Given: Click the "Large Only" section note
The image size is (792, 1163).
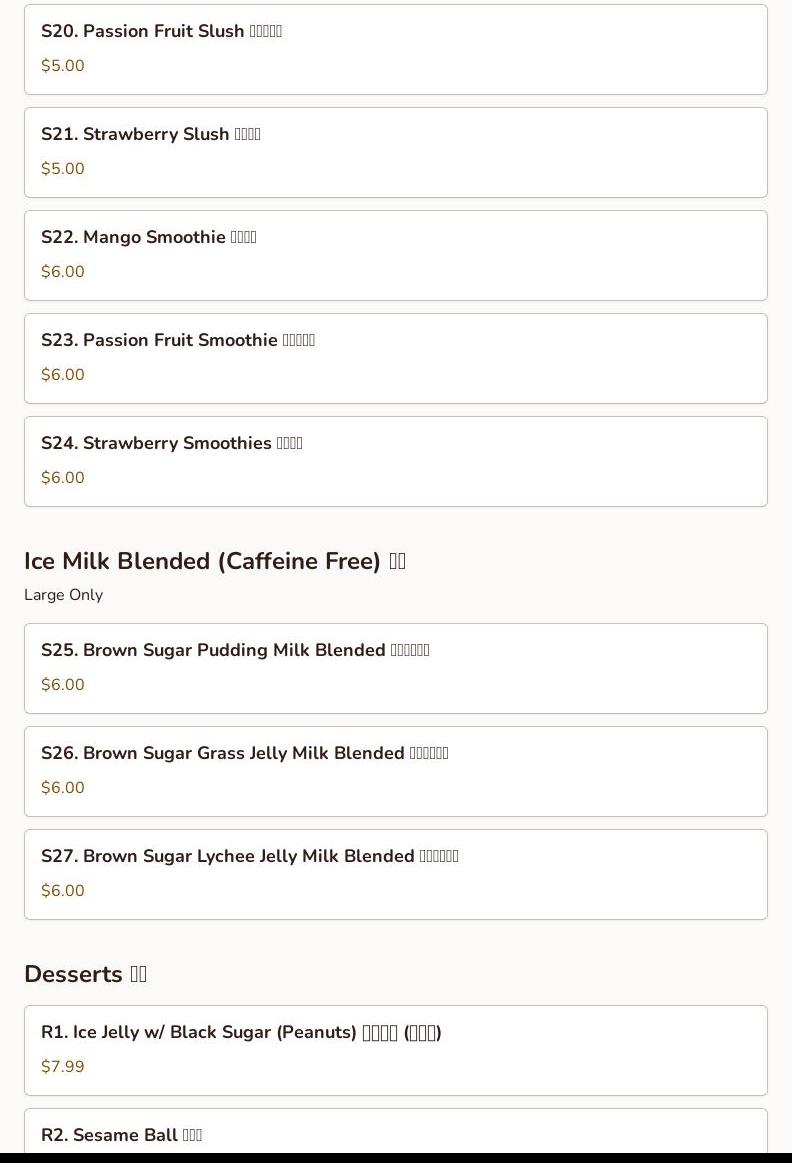Looking at the screenshot, I should [x=63, y=595].
